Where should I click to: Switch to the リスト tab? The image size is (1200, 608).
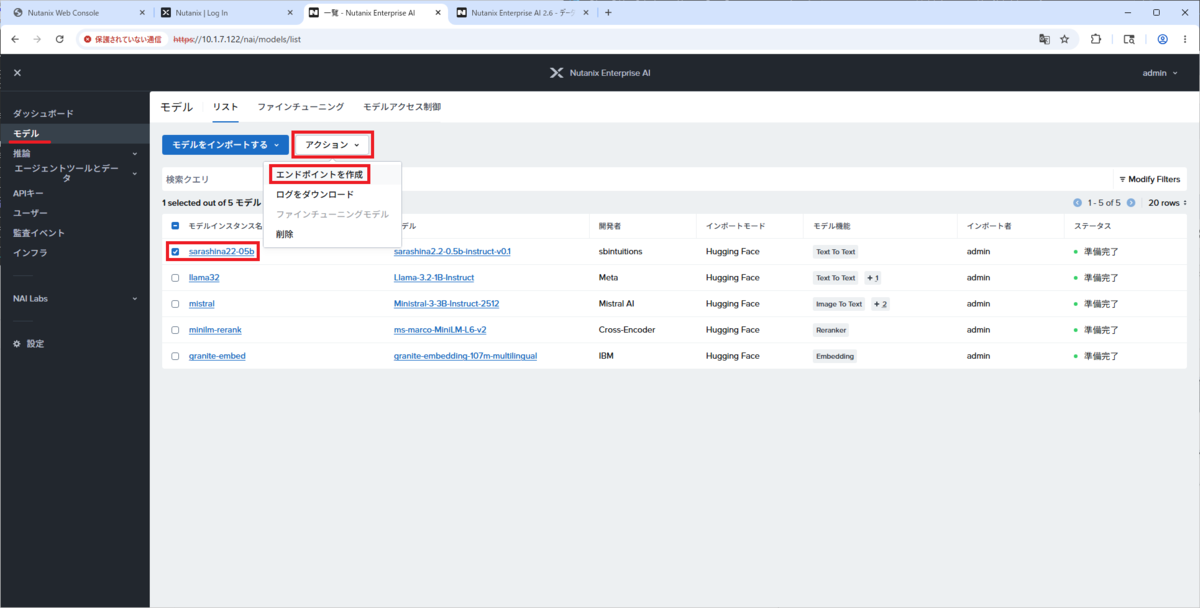point(225,107)
